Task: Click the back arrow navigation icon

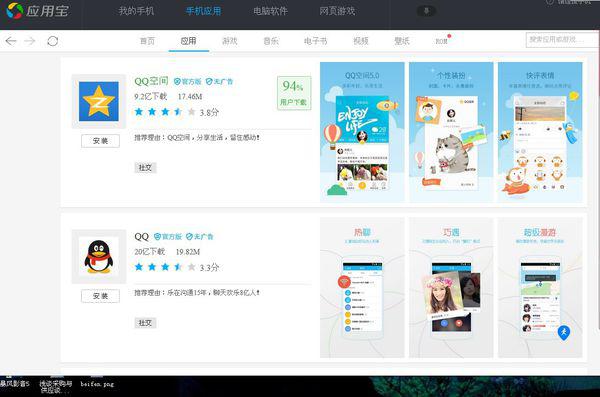Action: (x=11, y=41)
